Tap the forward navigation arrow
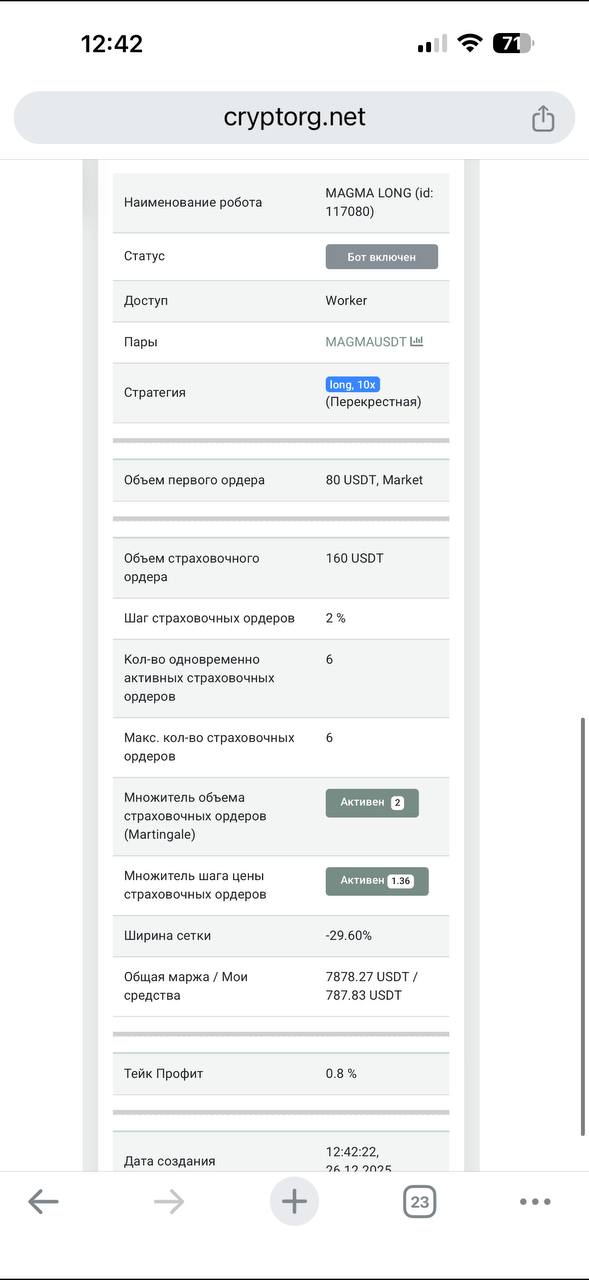589x1280 pixels. (x=169, y=1201)
